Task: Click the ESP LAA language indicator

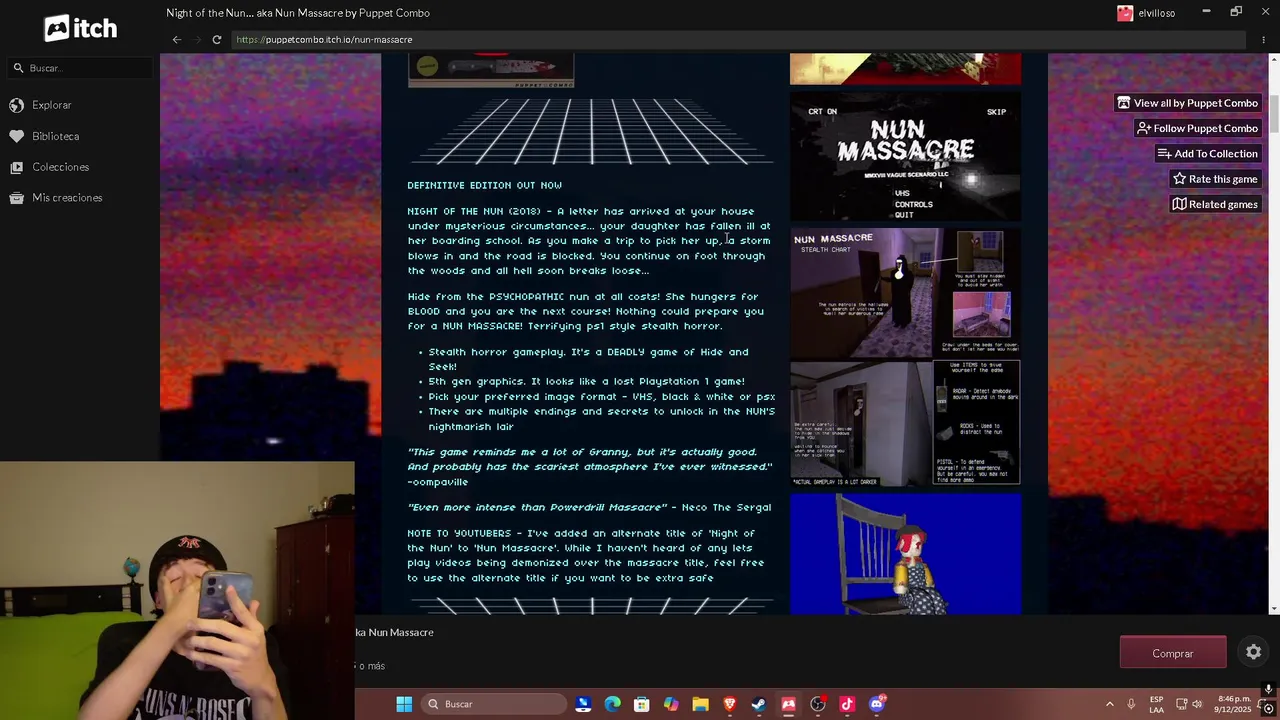Action: click(x=1156, y=704)
